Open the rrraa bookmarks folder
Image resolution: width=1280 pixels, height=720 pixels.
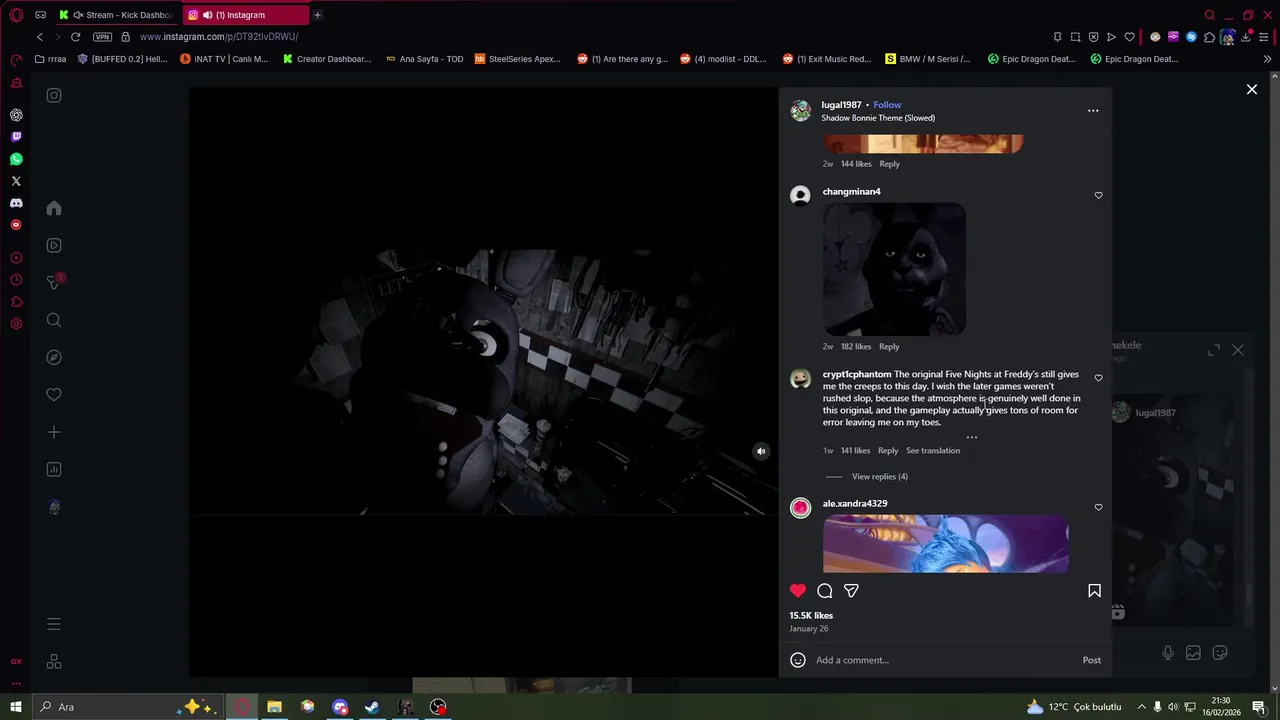[x=50, y=59]
